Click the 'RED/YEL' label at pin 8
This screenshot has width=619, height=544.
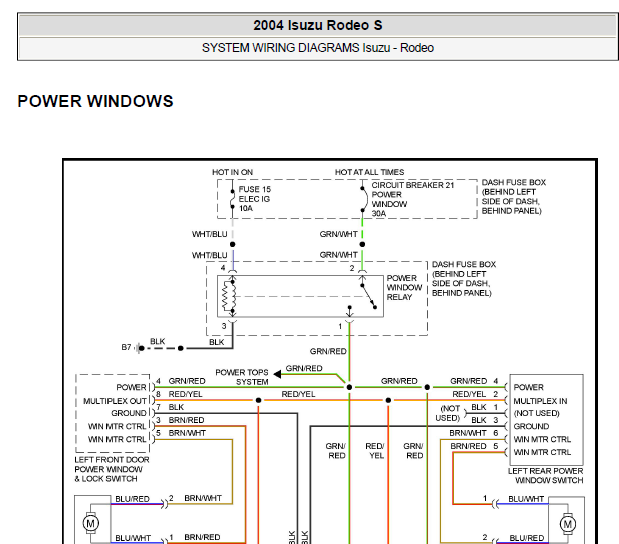tap(185, 394)
